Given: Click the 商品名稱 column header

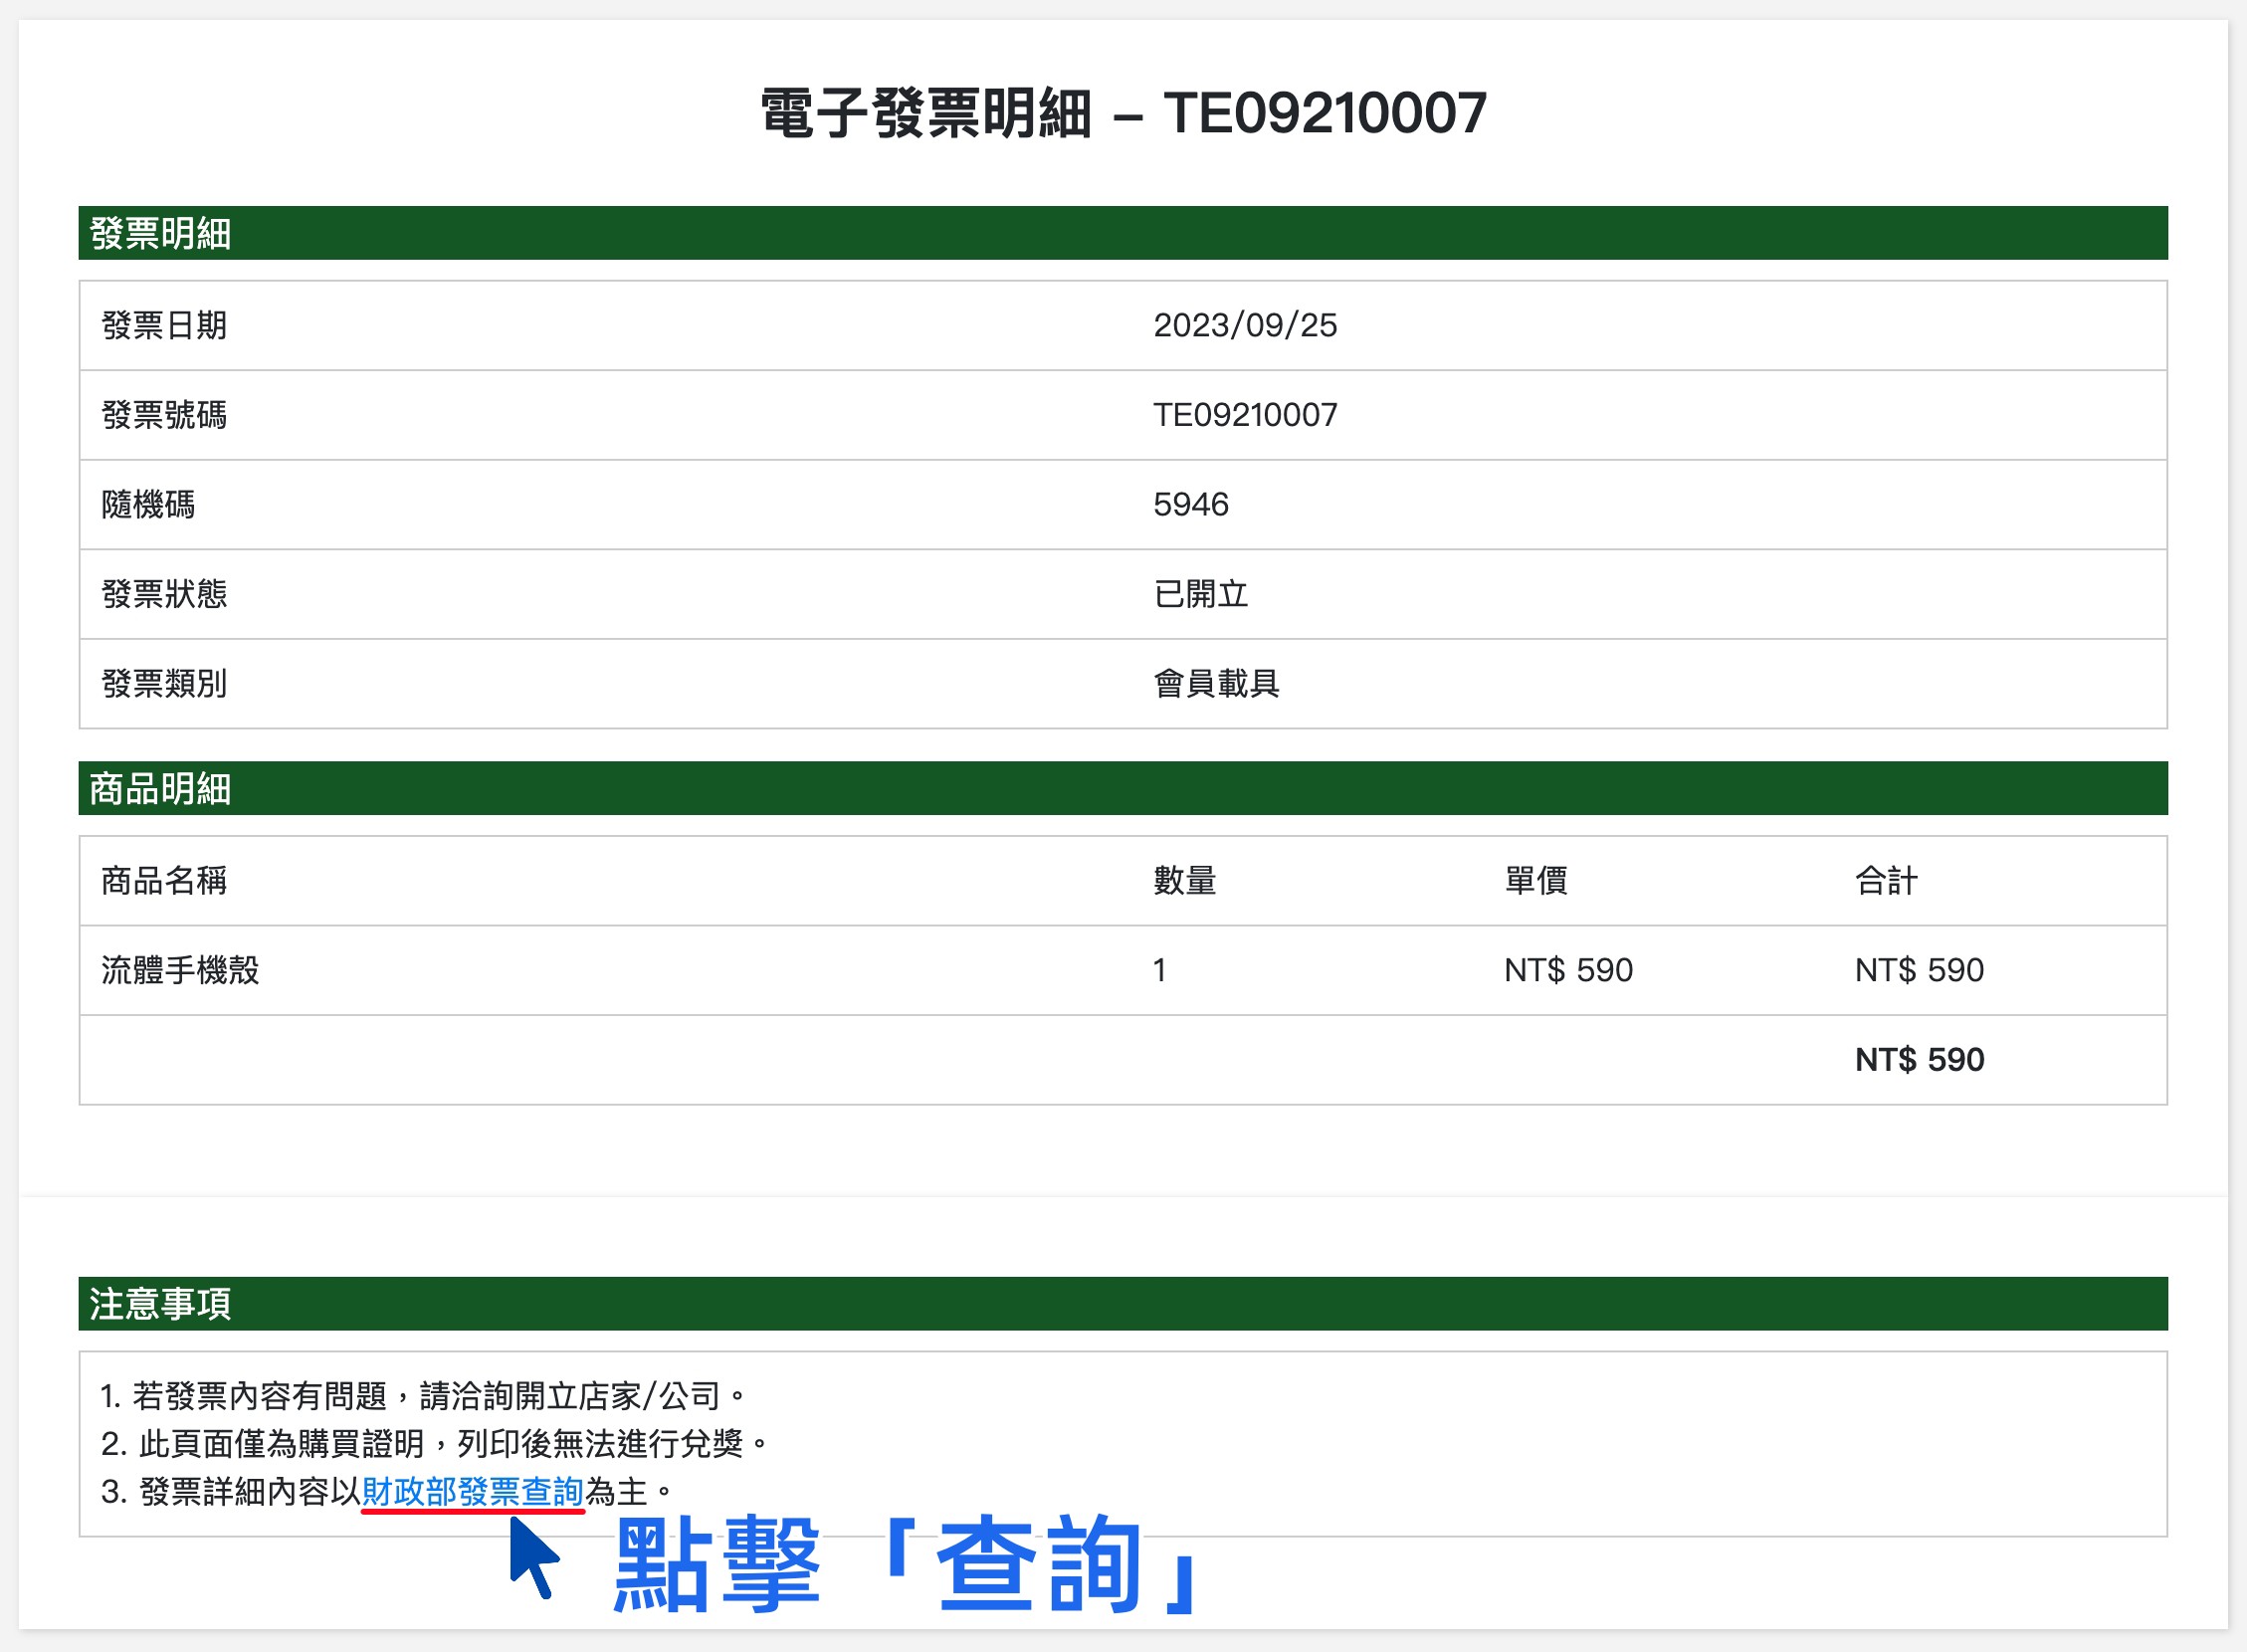Looking at the screenshot, I should point(164,881).
